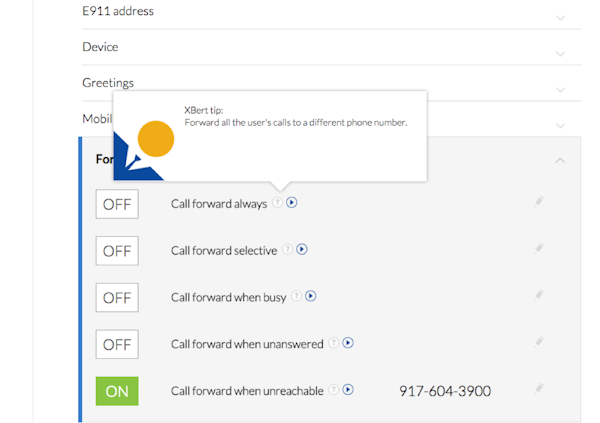The image size is (600, 423).
Task: Edit Call forward selective with pencil icon
Action: (539, 248)
